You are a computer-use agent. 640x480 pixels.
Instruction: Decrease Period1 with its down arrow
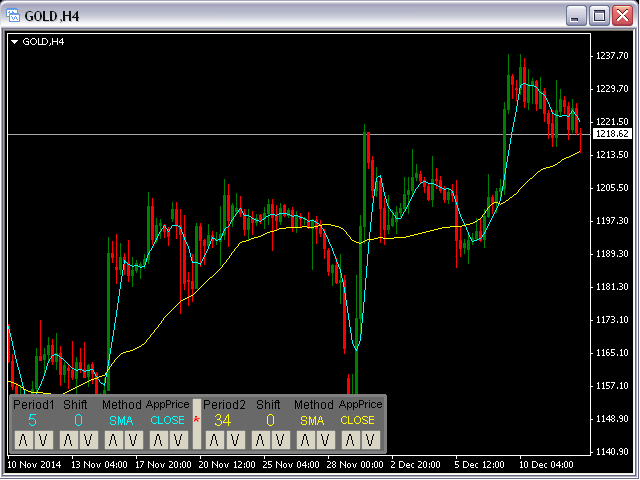point(41,439)
